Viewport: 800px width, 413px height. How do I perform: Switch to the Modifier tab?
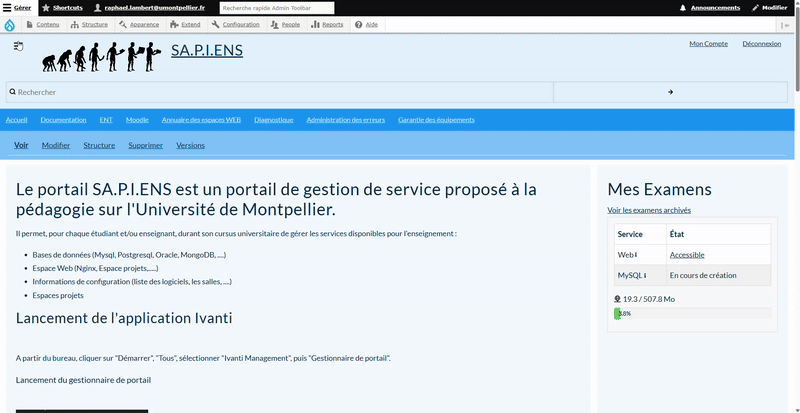pos(56,145)
